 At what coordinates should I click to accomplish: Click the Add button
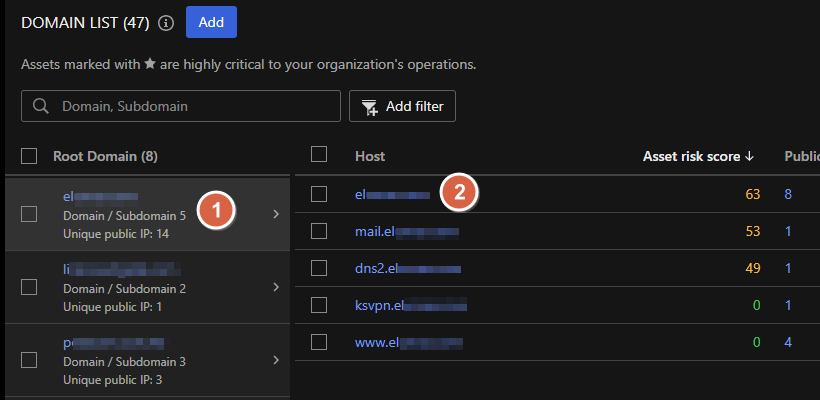pyautogui.click(x=211, y=21)
